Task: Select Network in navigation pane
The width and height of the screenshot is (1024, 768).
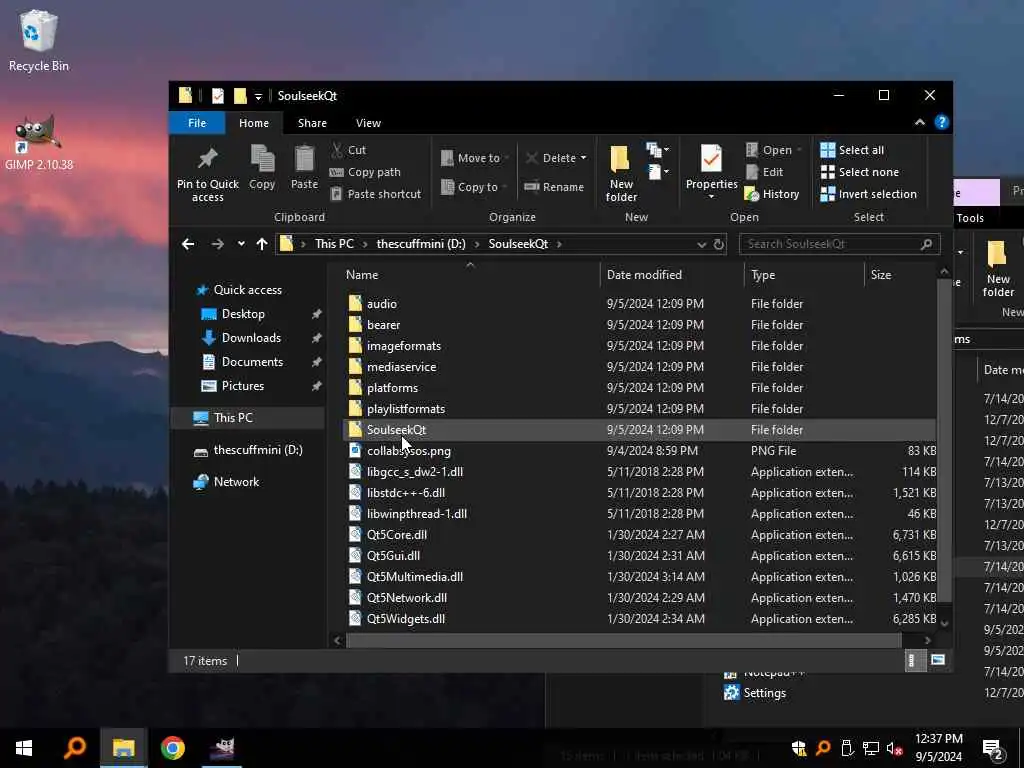Action: pos(236,482)
